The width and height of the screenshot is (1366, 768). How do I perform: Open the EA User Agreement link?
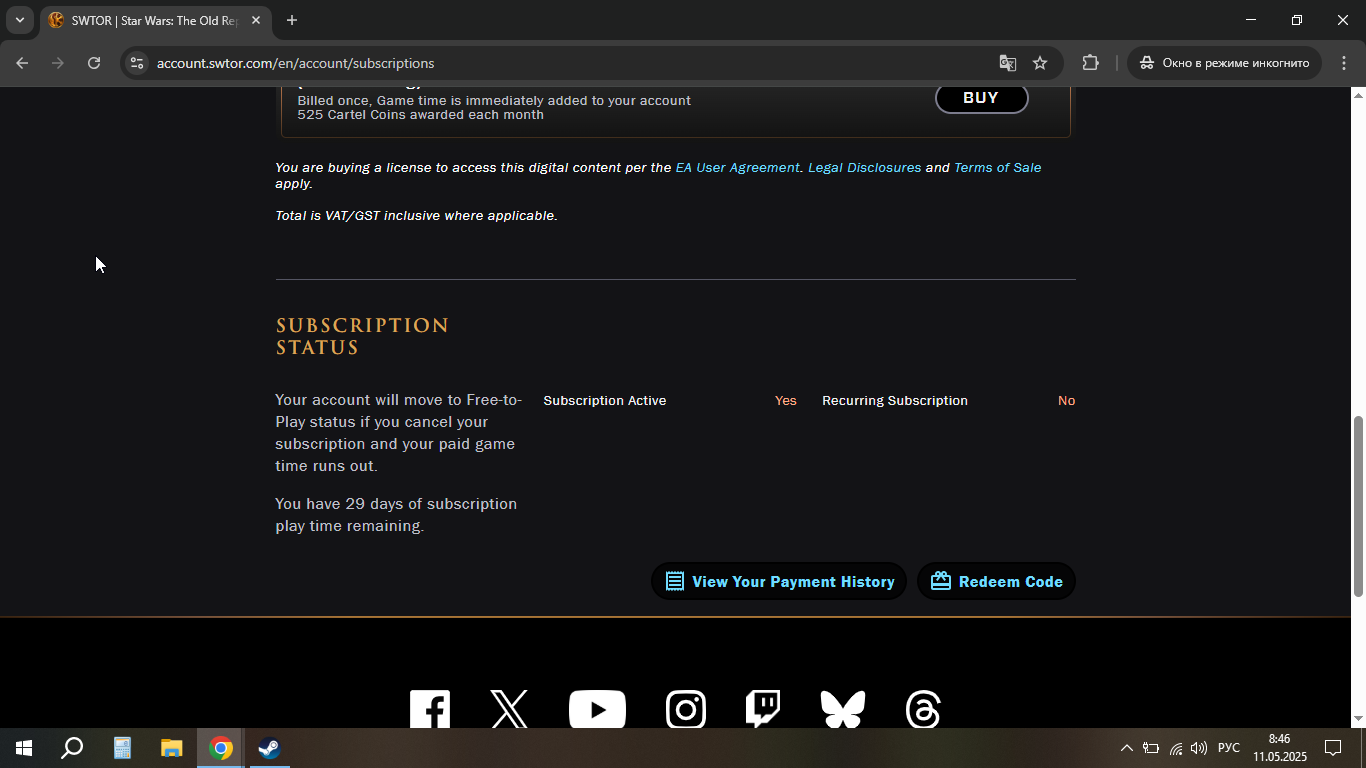[738, 168]
